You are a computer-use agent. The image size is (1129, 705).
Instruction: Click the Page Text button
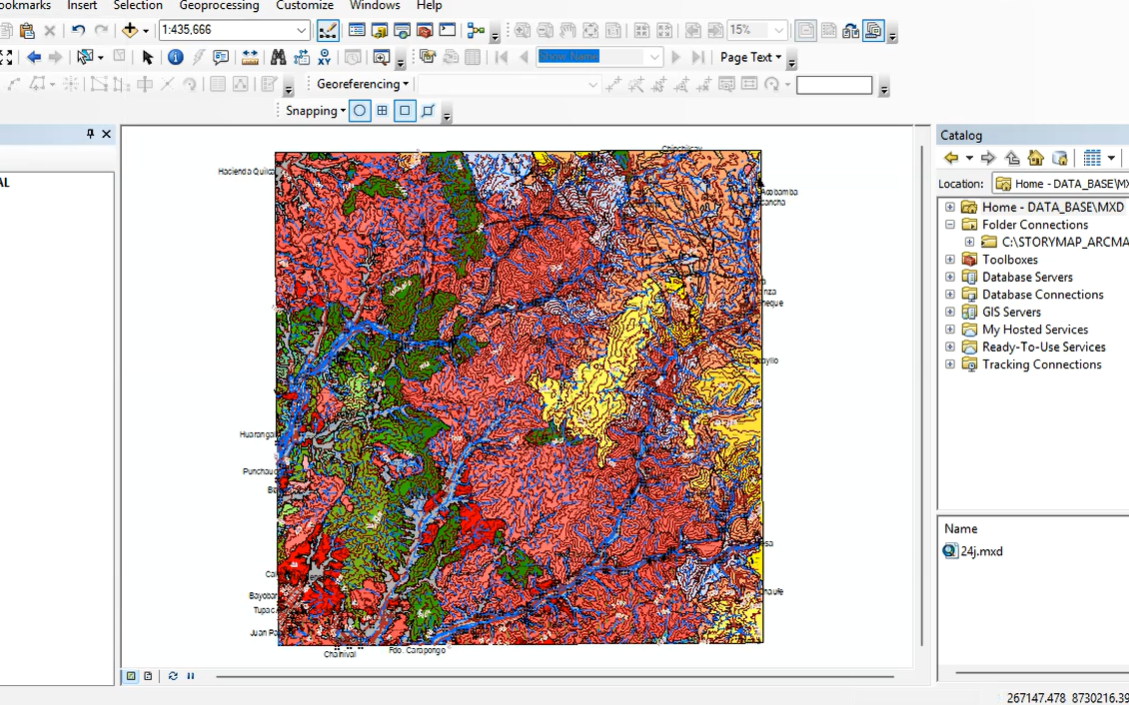751,57
